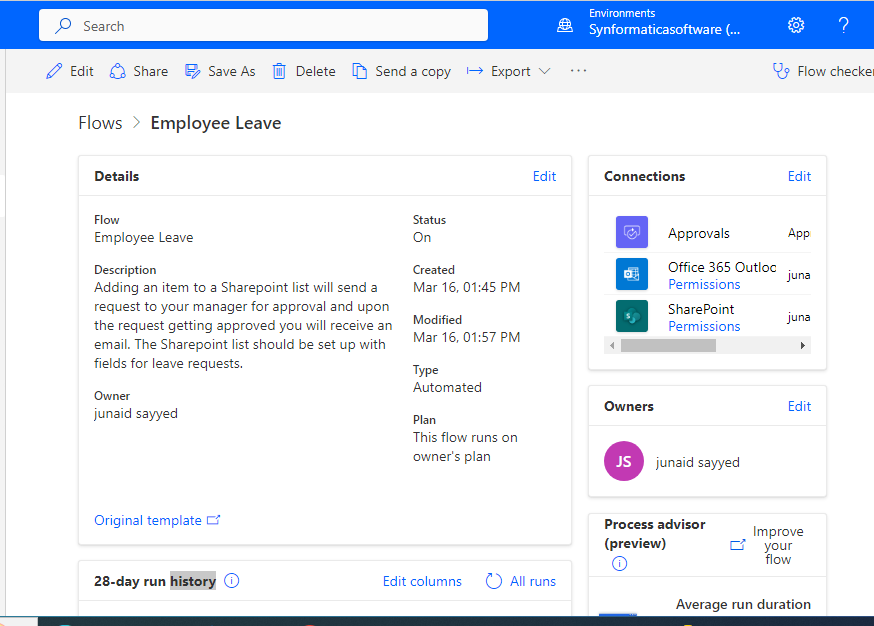The height and width of the screenshot is (626, 874).
Task: Click Edit link in Owners card
Action: coord(799,406)
